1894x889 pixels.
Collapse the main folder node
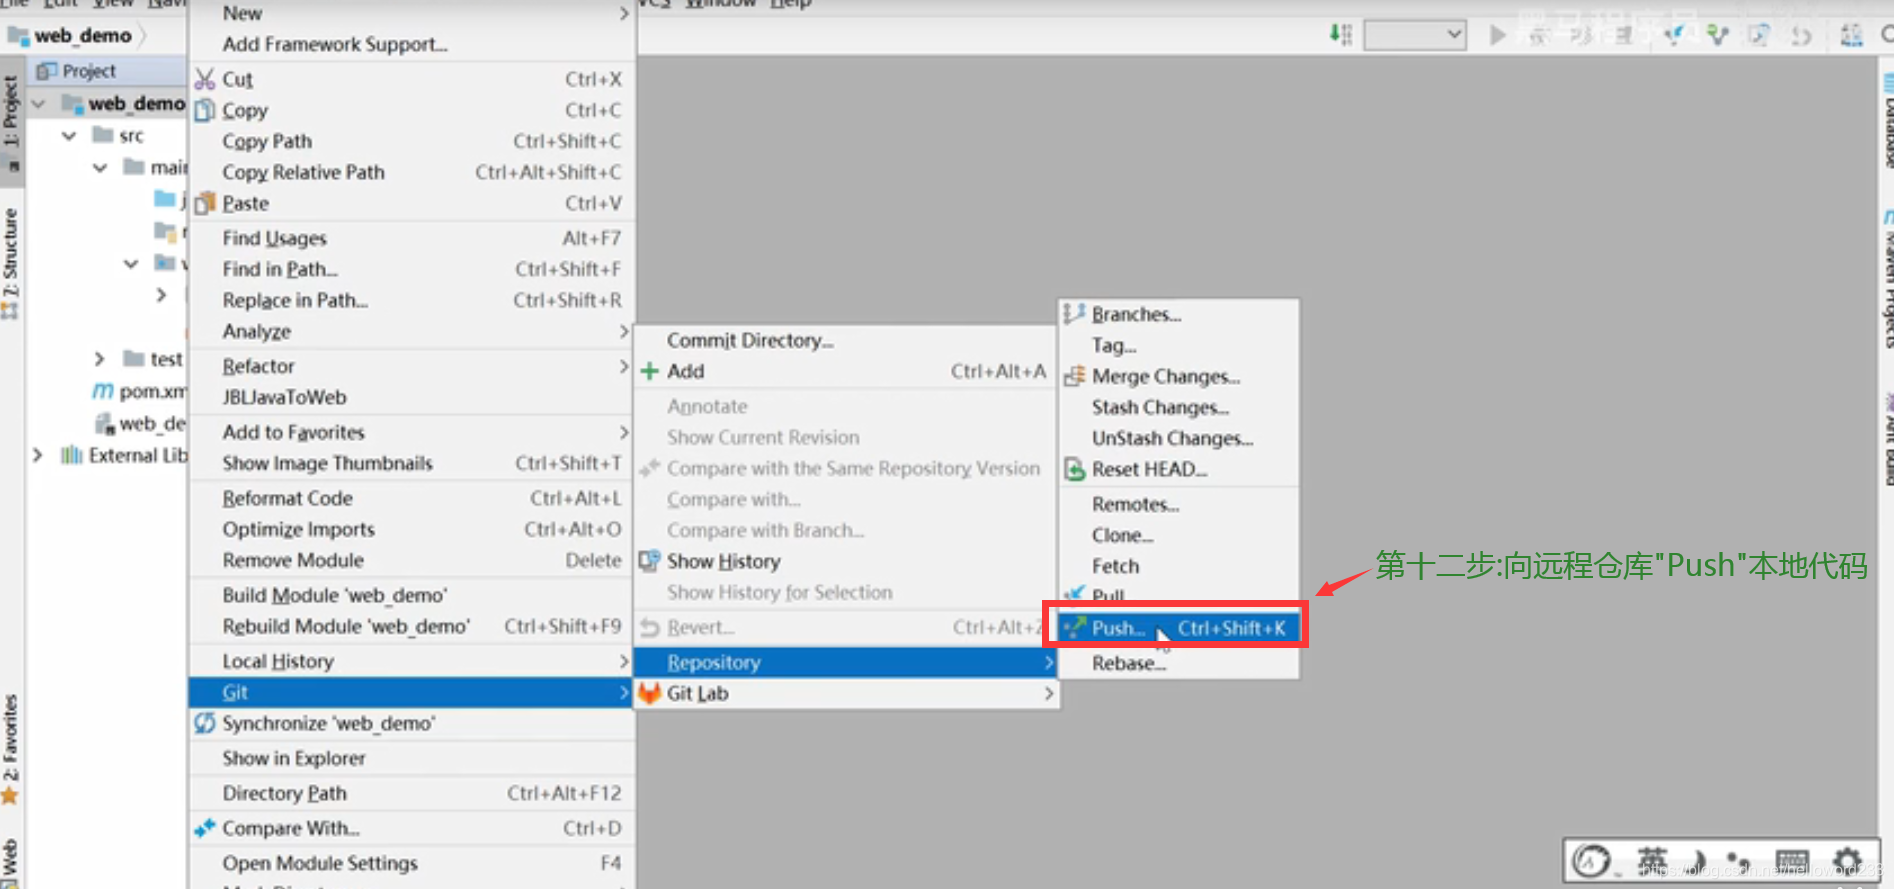tap(100, 167)
